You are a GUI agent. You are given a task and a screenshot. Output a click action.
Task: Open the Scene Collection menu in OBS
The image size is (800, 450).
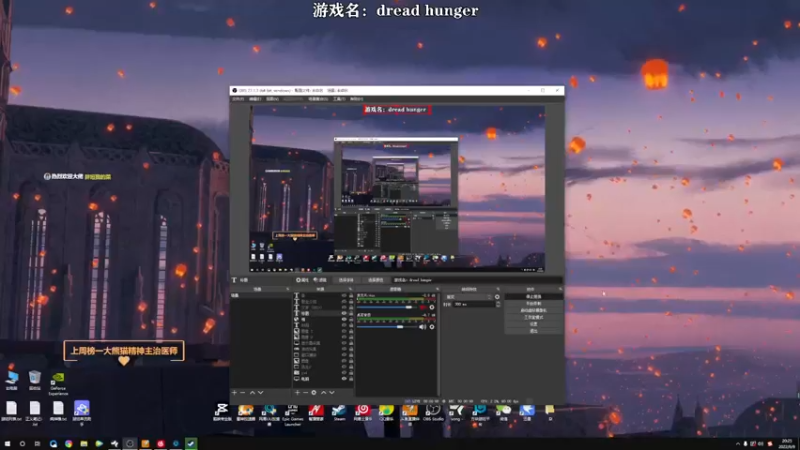(x=318, y=99)
